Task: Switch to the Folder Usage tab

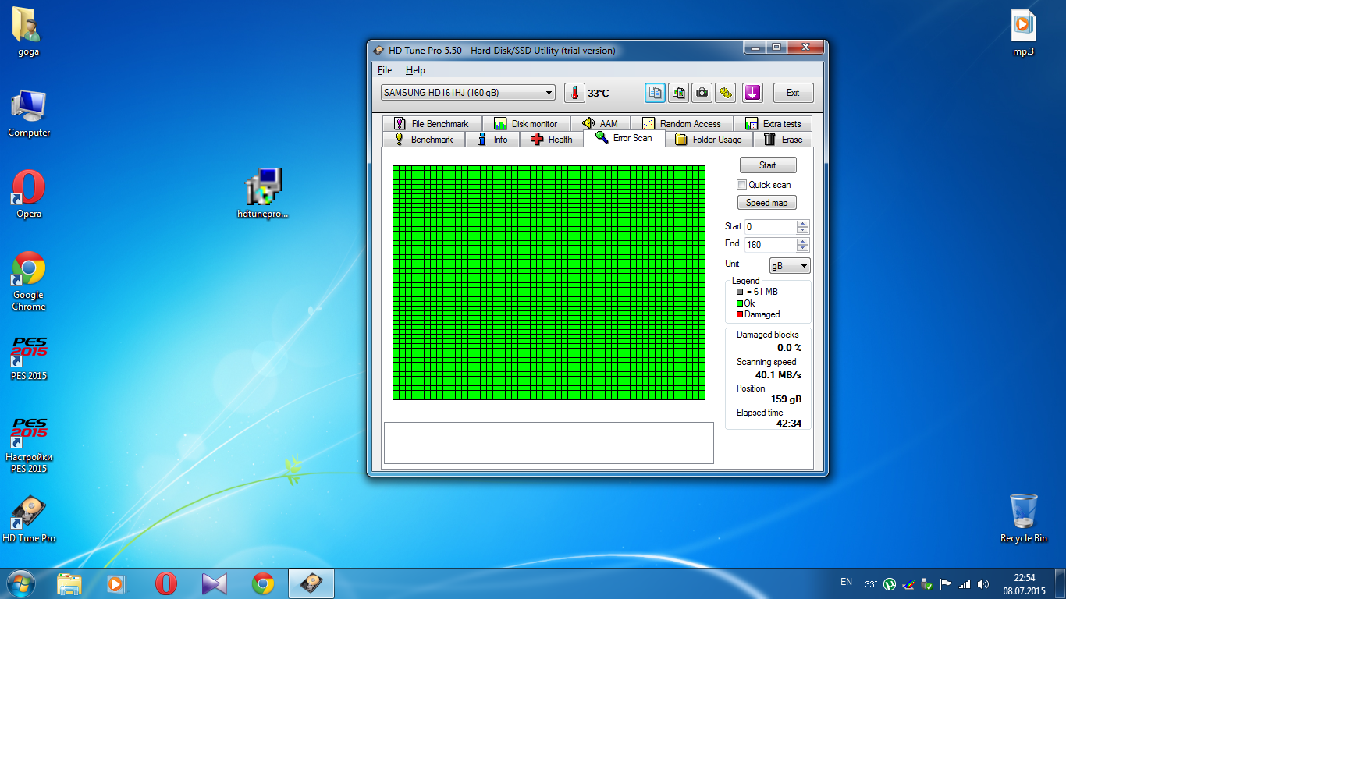Action: click(x=708, y=139)
